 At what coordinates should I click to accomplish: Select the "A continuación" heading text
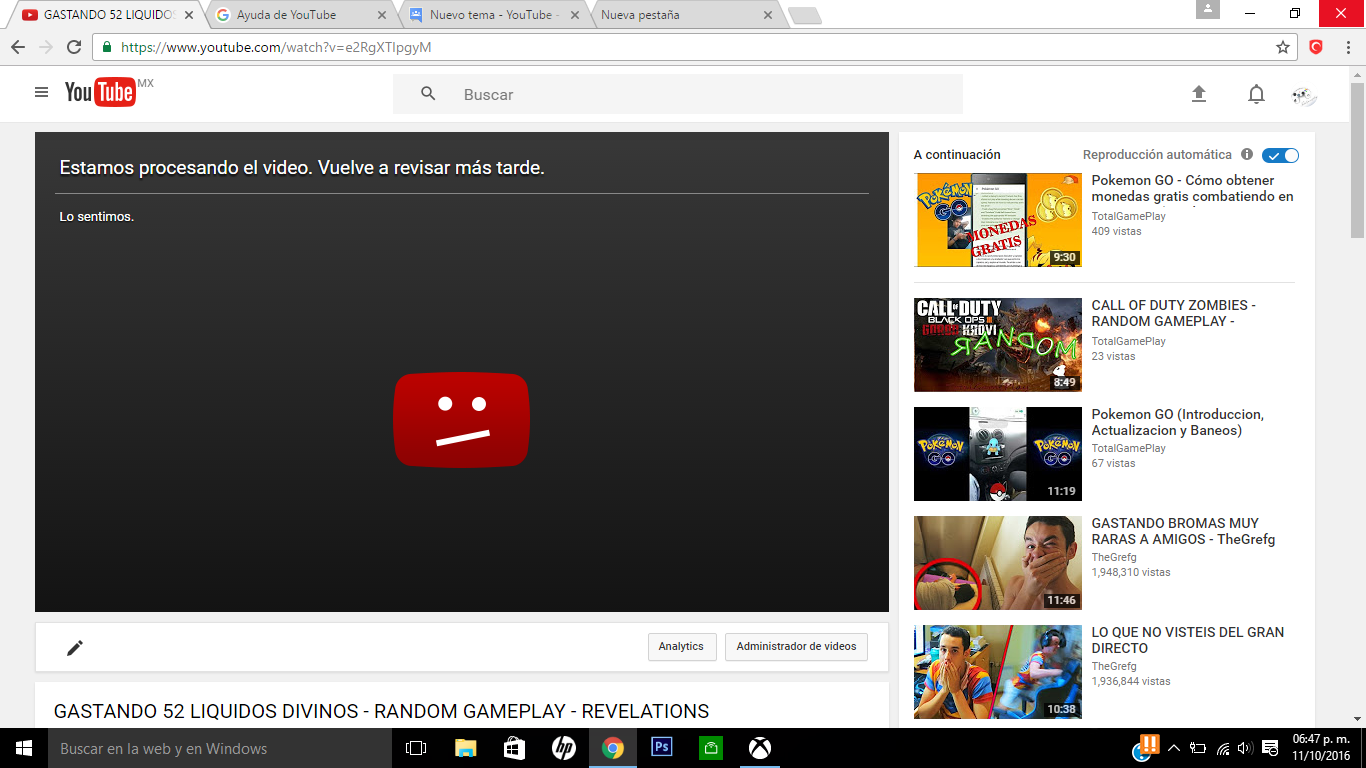(x=957, y=155)
